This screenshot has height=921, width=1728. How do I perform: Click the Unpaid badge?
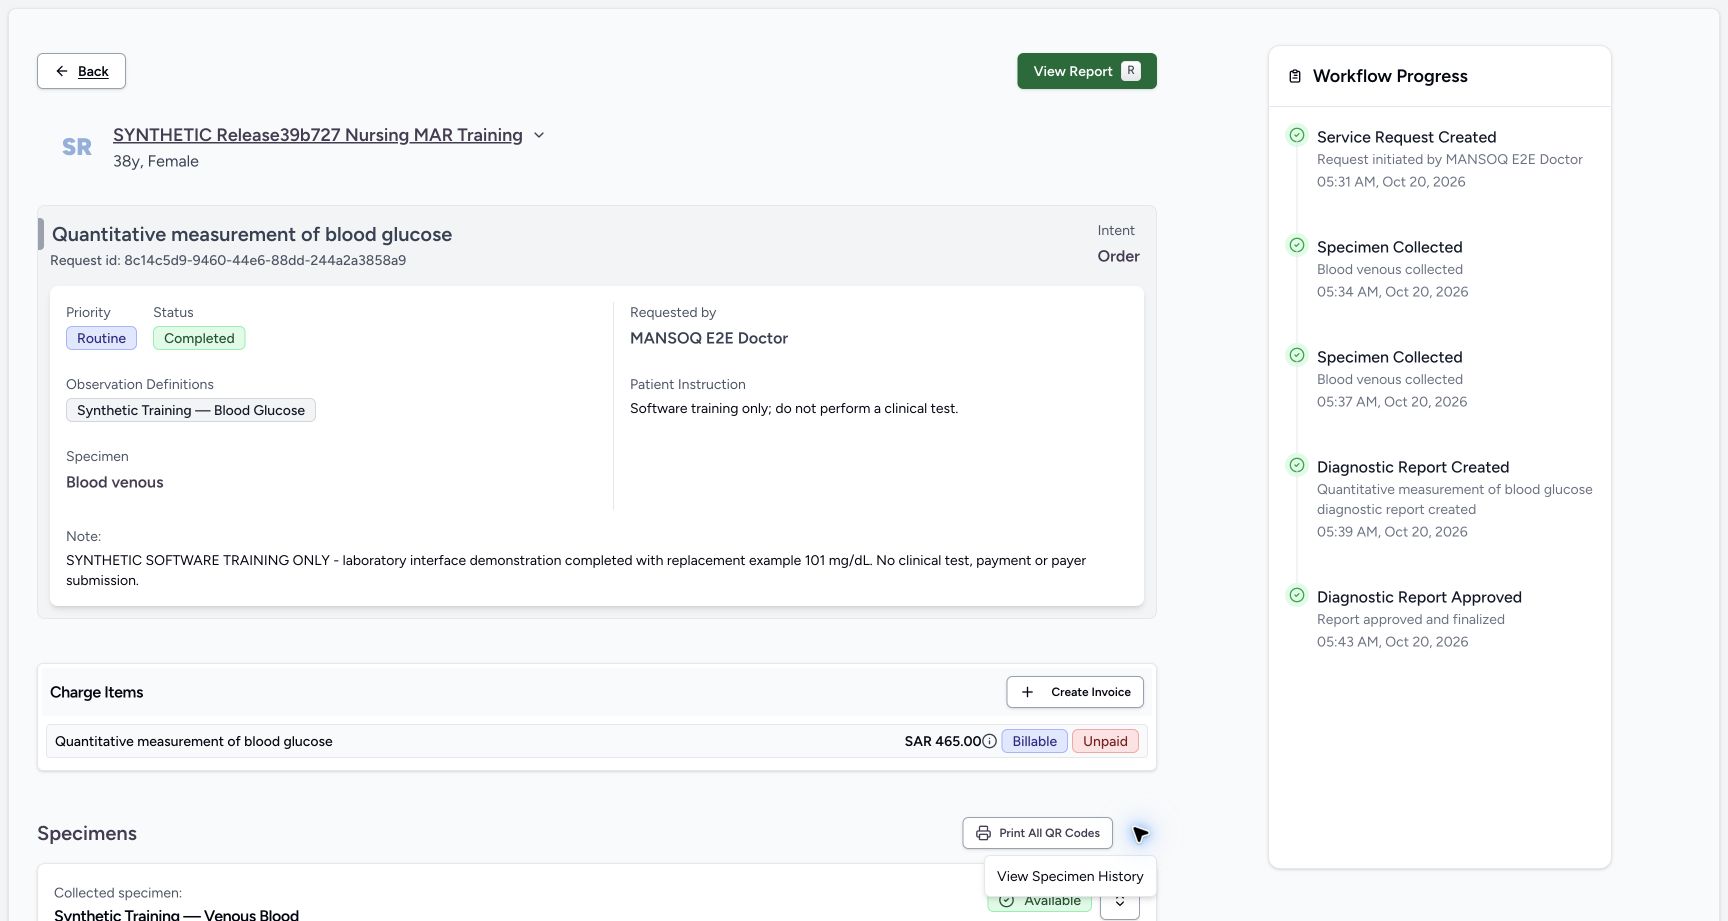pos(1105,741)
